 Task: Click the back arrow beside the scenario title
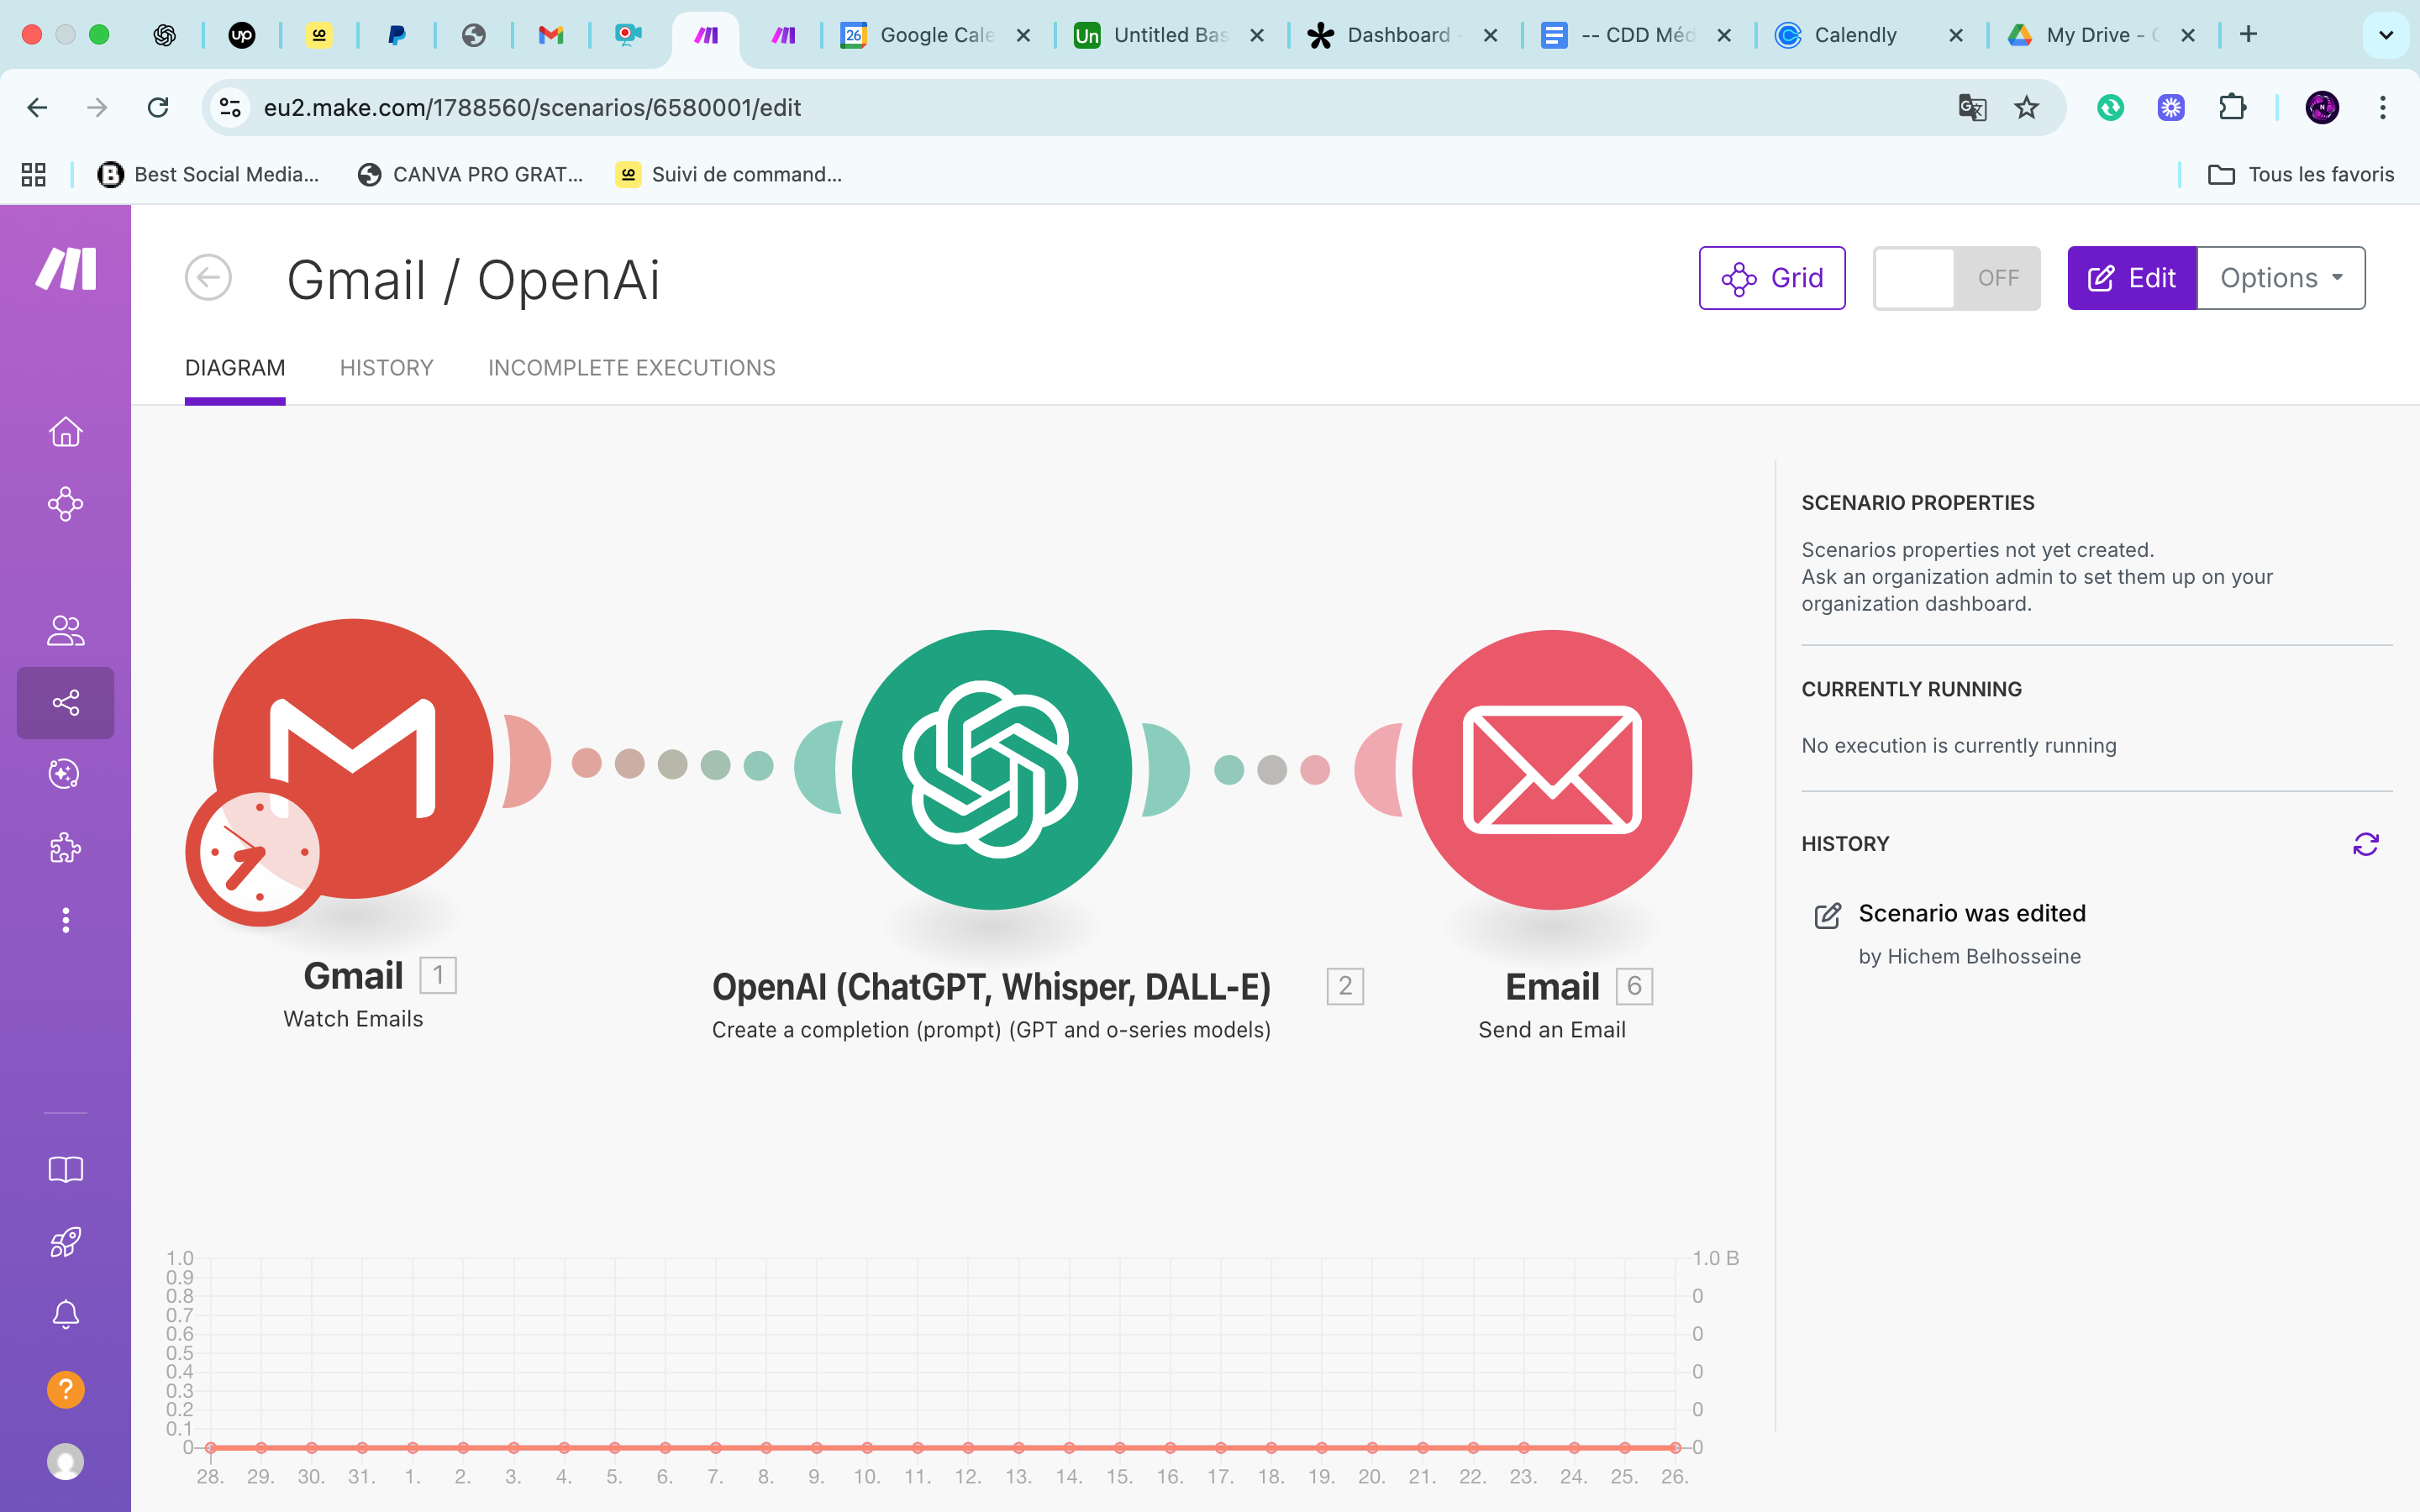pos(208,278)
